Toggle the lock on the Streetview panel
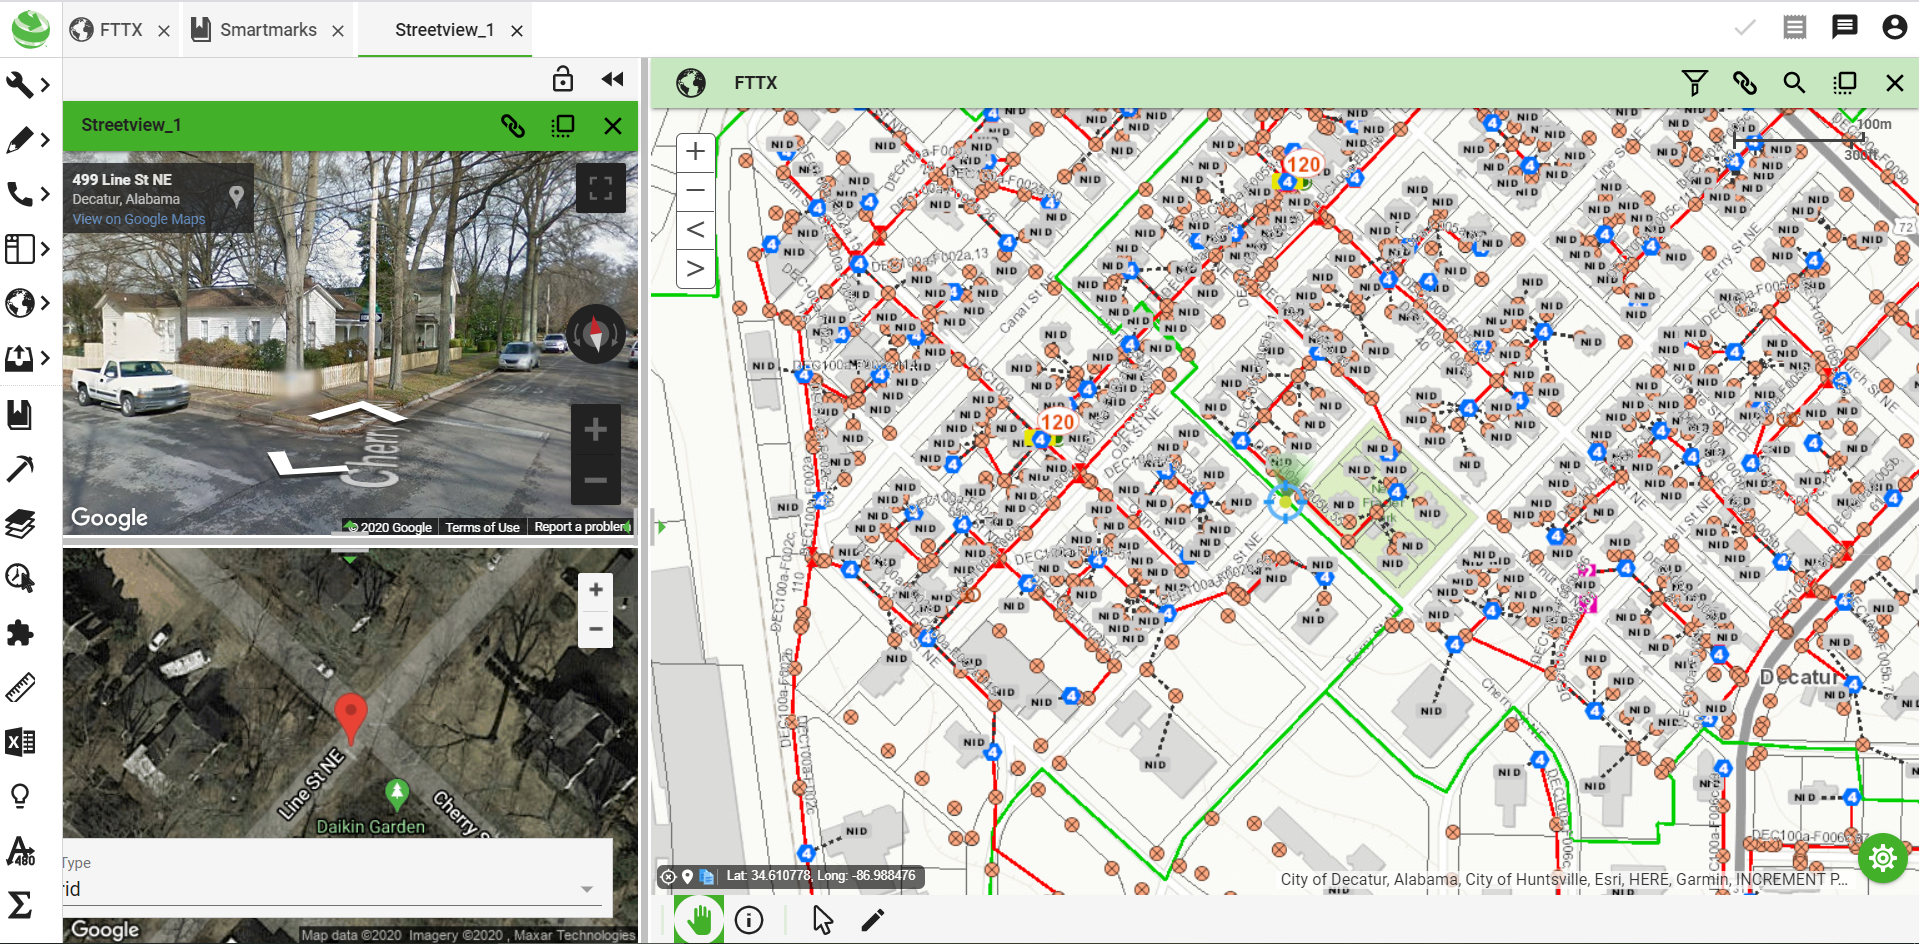1919x944 pixels. pyautogui.click(x=563, y=78)
